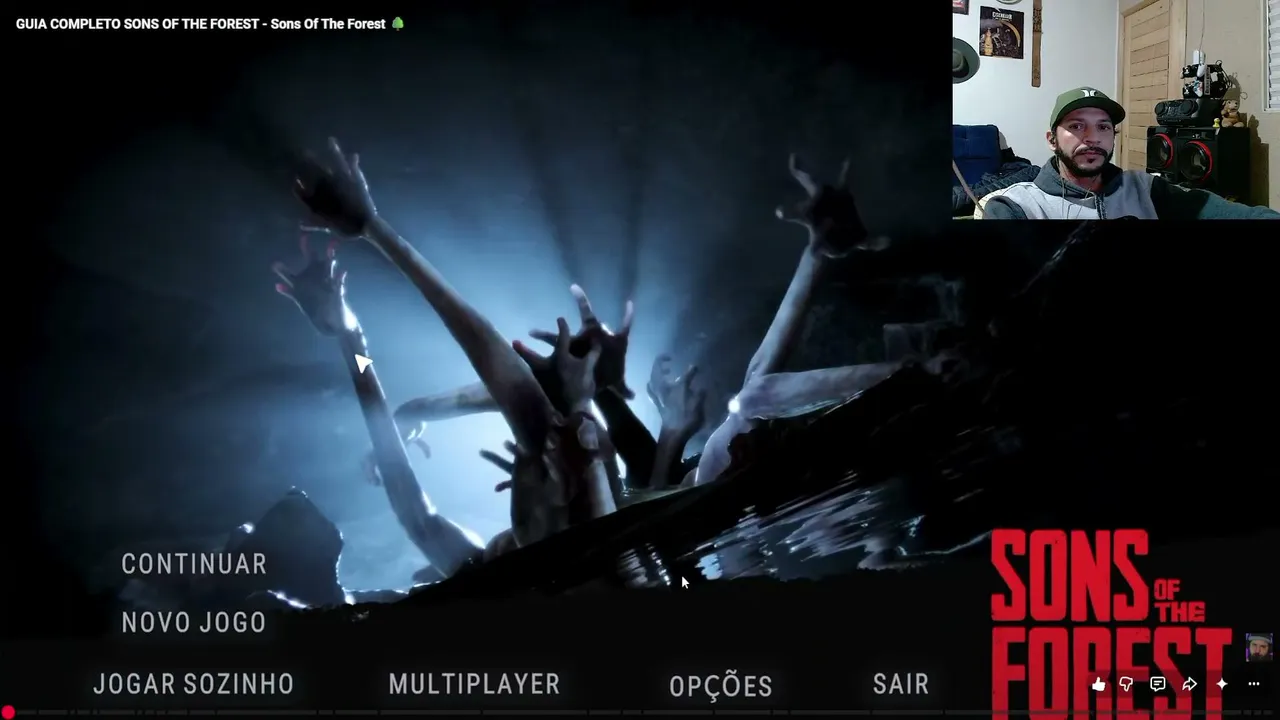Switch to the MULTIPLAYER tab

pyautogui.click(x=474, y=684)
